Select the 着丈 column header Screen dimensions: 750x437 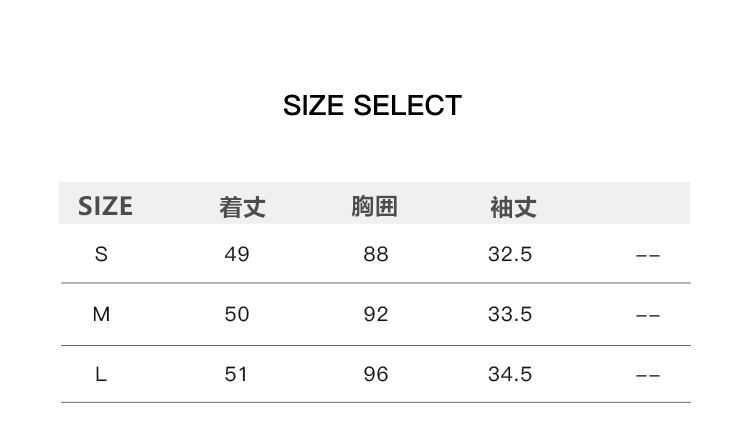pos(243,207)
